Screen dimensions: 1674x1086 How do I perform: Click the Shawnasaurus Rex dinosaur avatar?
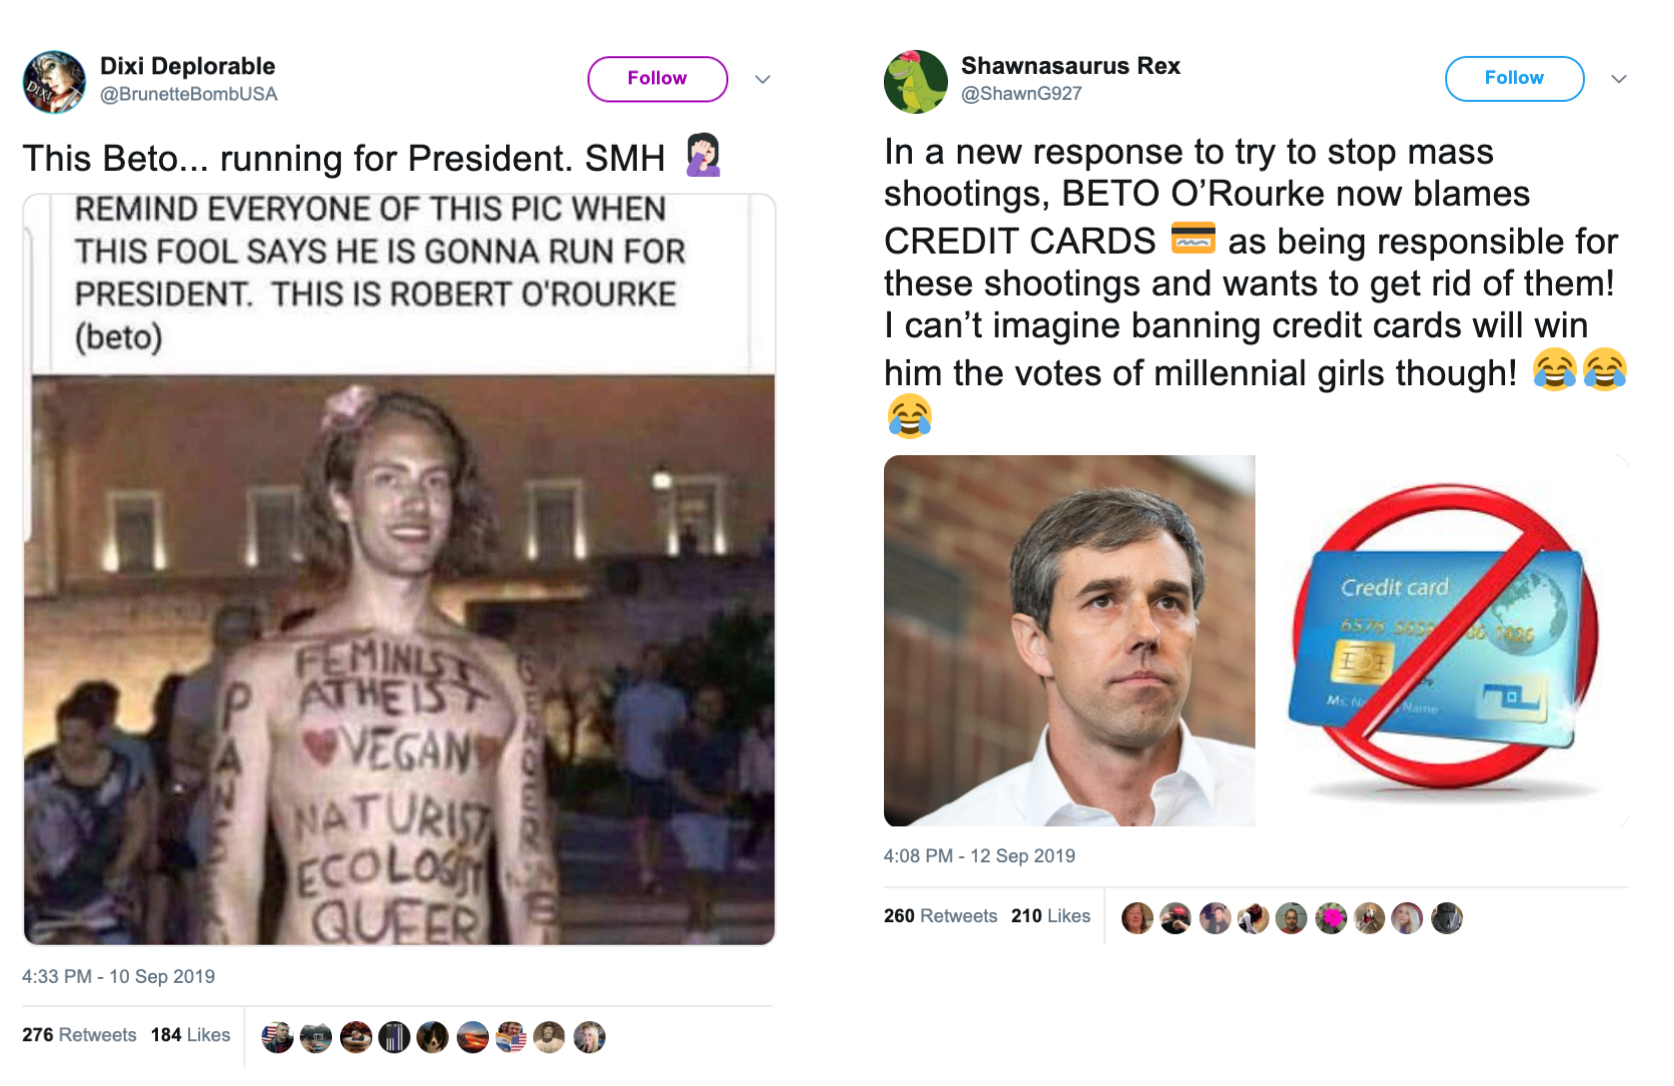click(x=915, y=82)
